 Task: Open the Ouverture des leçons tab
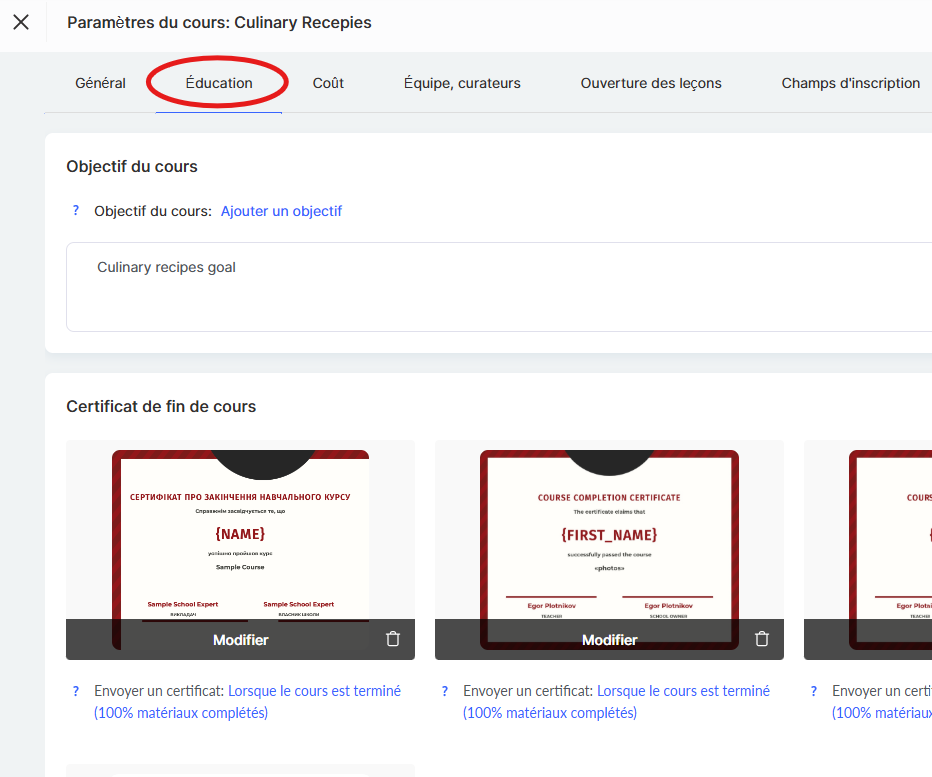tap(651, 83)
